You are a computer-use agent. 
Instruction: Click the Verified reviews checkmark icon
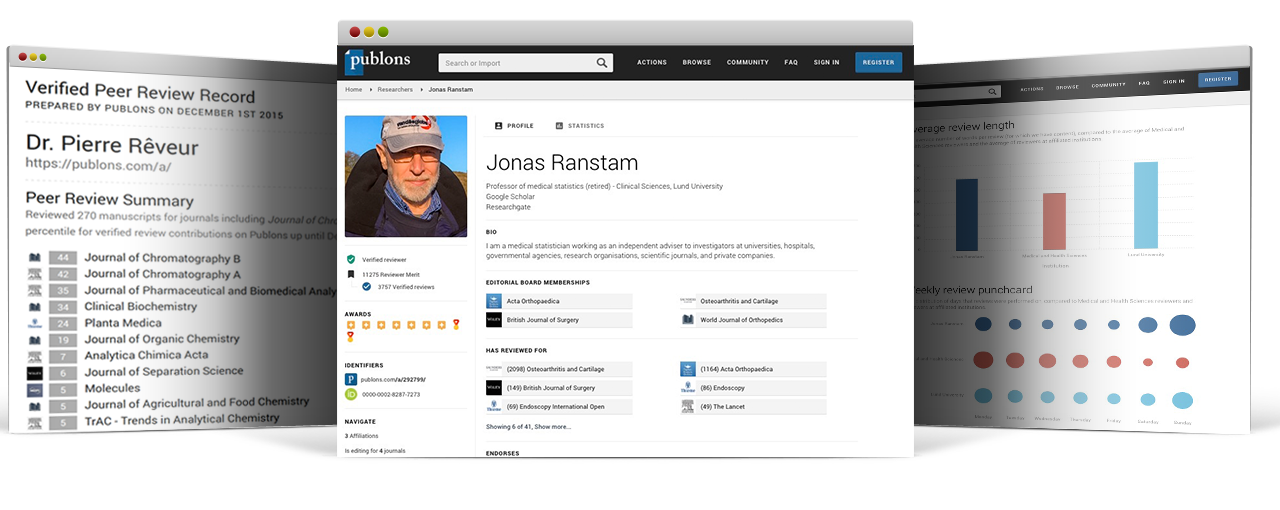click(367, 287)
